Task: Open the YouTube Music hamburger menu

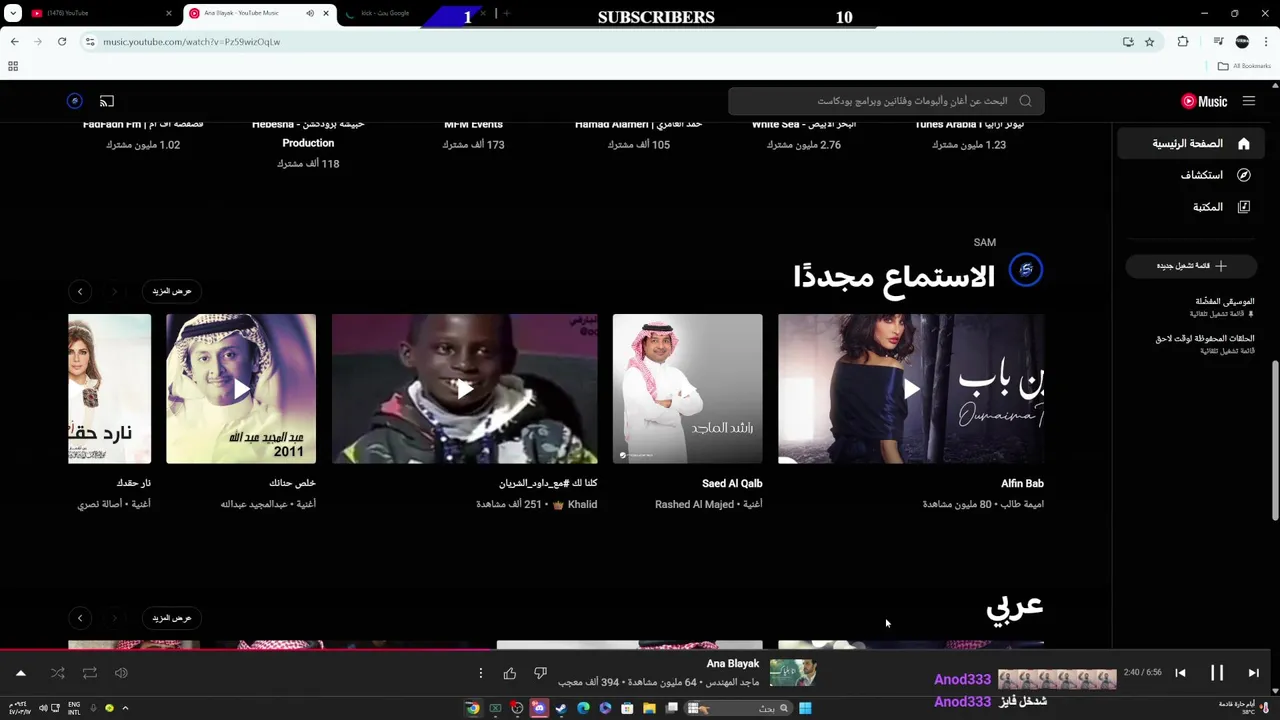Action: (x=1249, y=101)
